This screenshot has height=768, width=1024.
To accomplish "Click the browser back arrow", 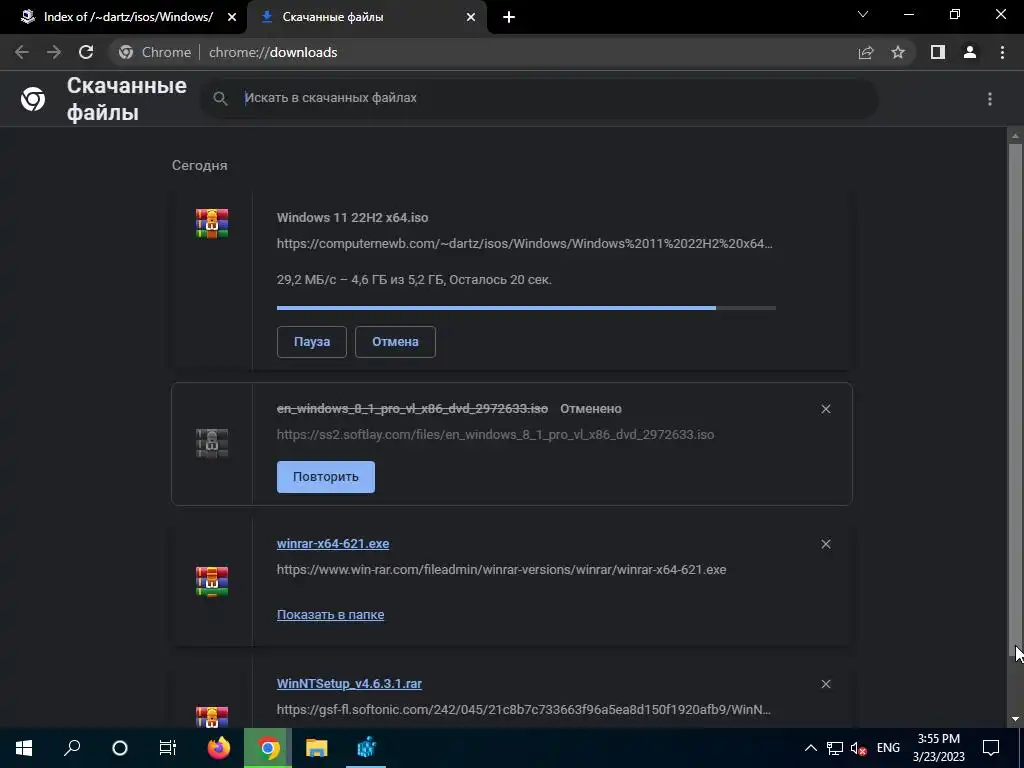I will click(x=22, y=52).
